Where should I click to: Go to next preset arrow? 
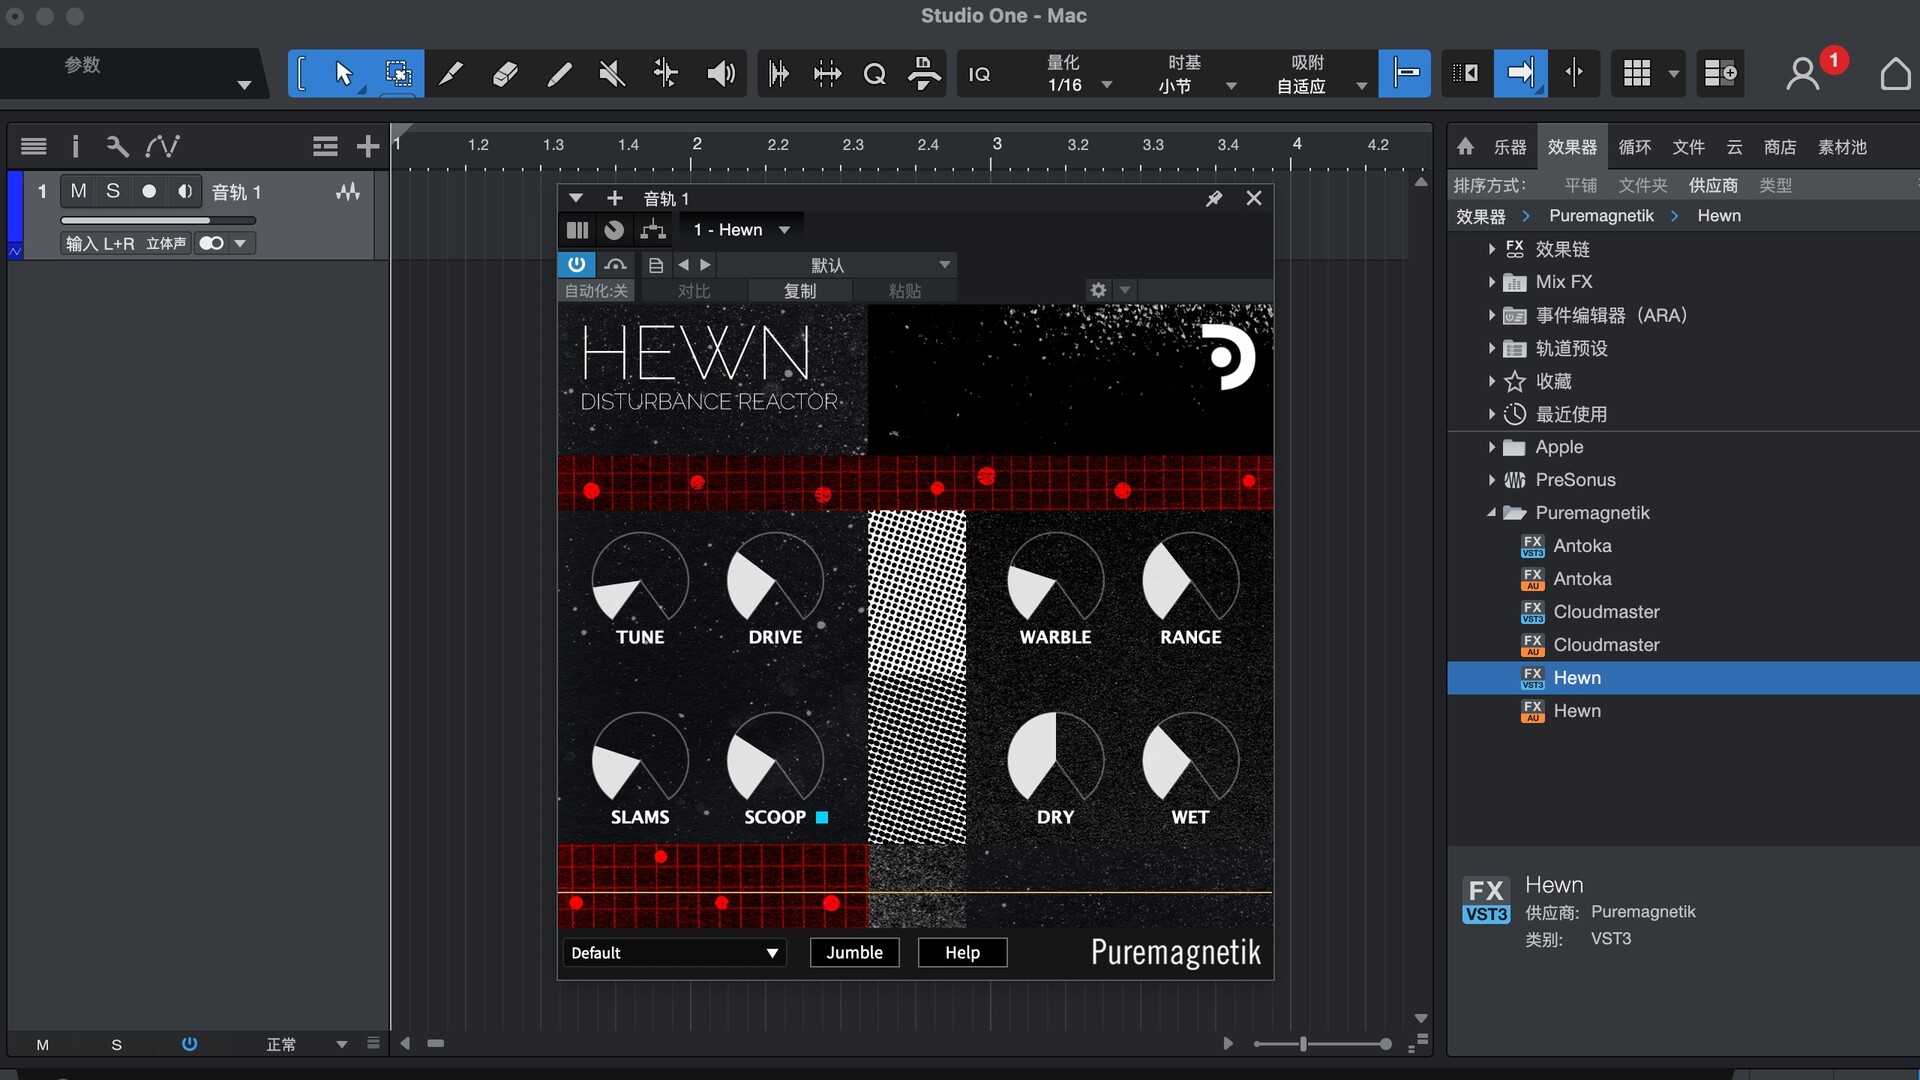(705, 265)
